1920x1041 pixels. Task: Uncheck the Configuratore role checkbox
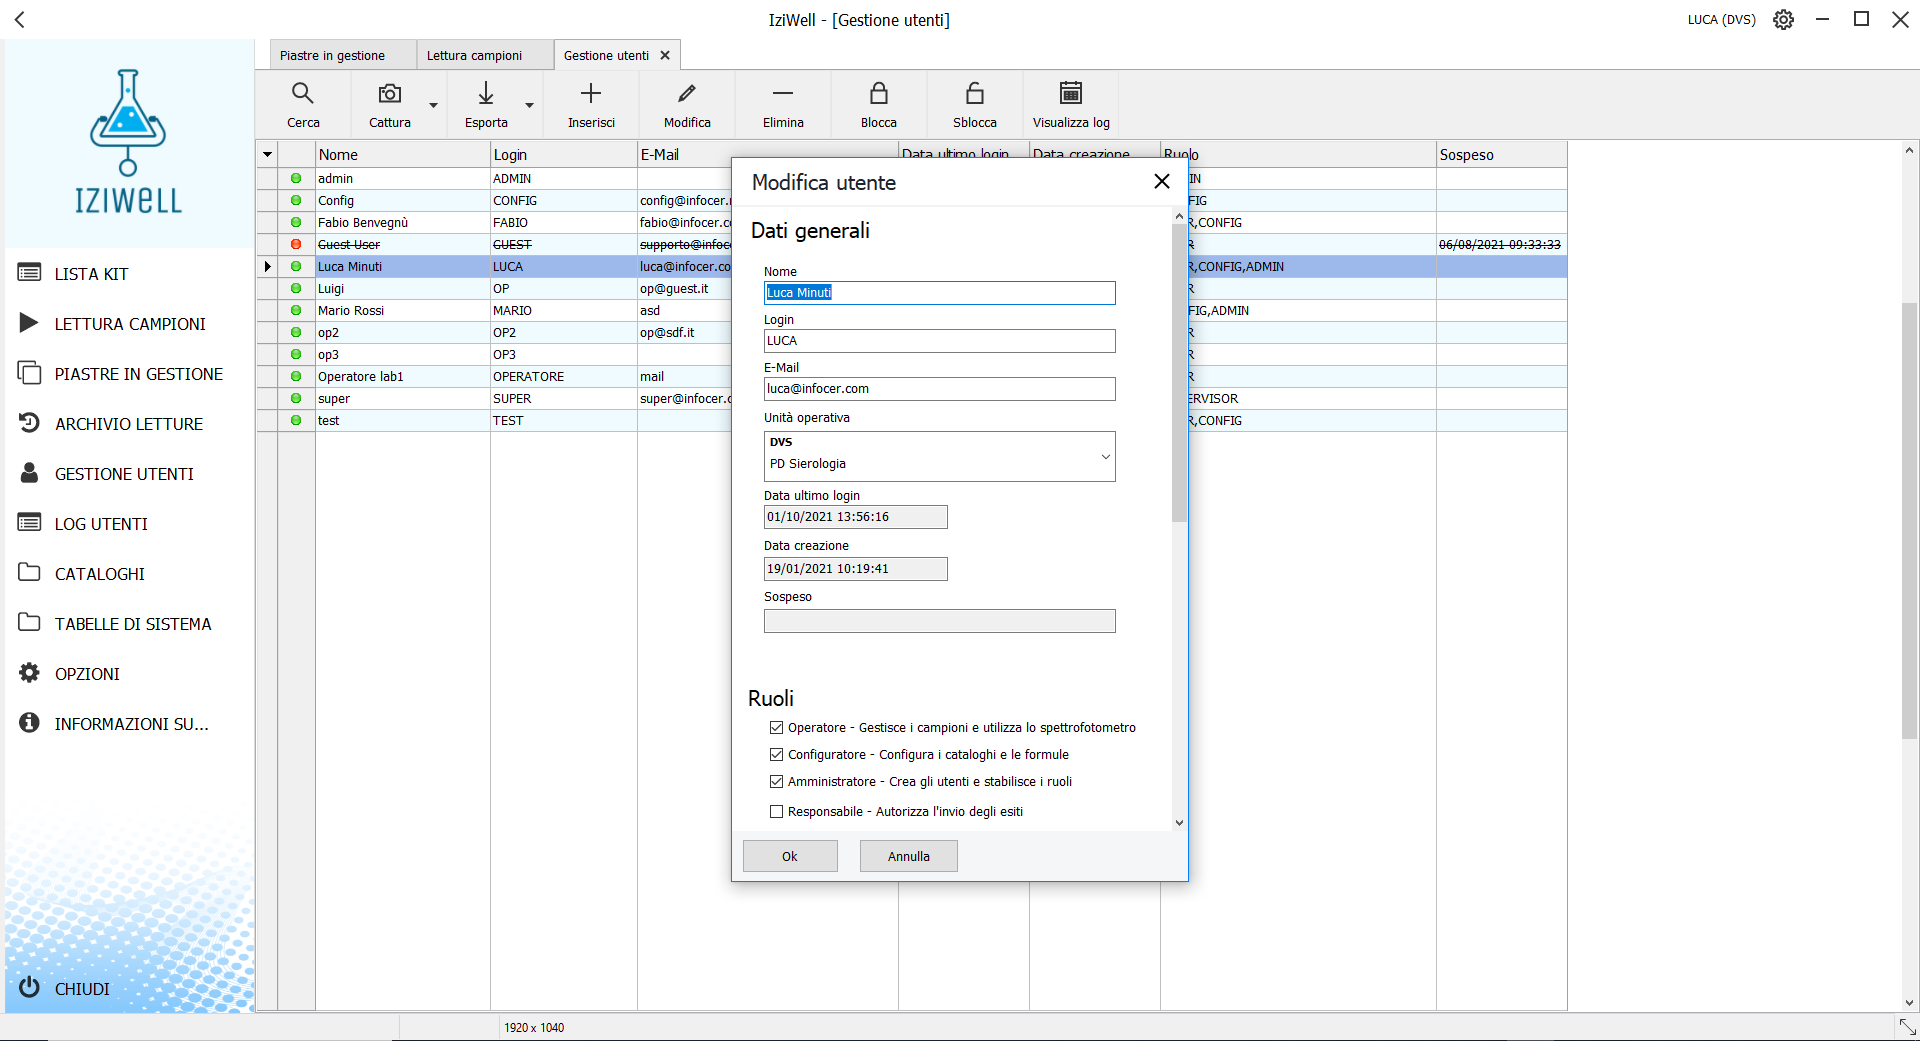776,755
